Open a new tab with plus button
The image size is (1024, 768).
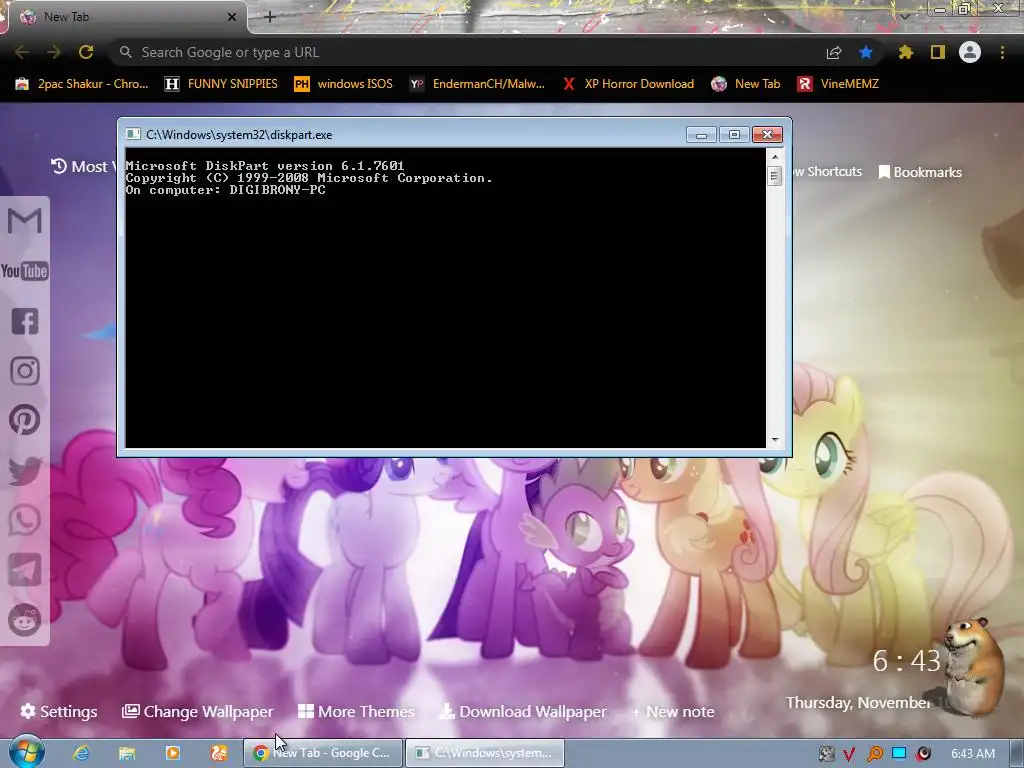270,17
